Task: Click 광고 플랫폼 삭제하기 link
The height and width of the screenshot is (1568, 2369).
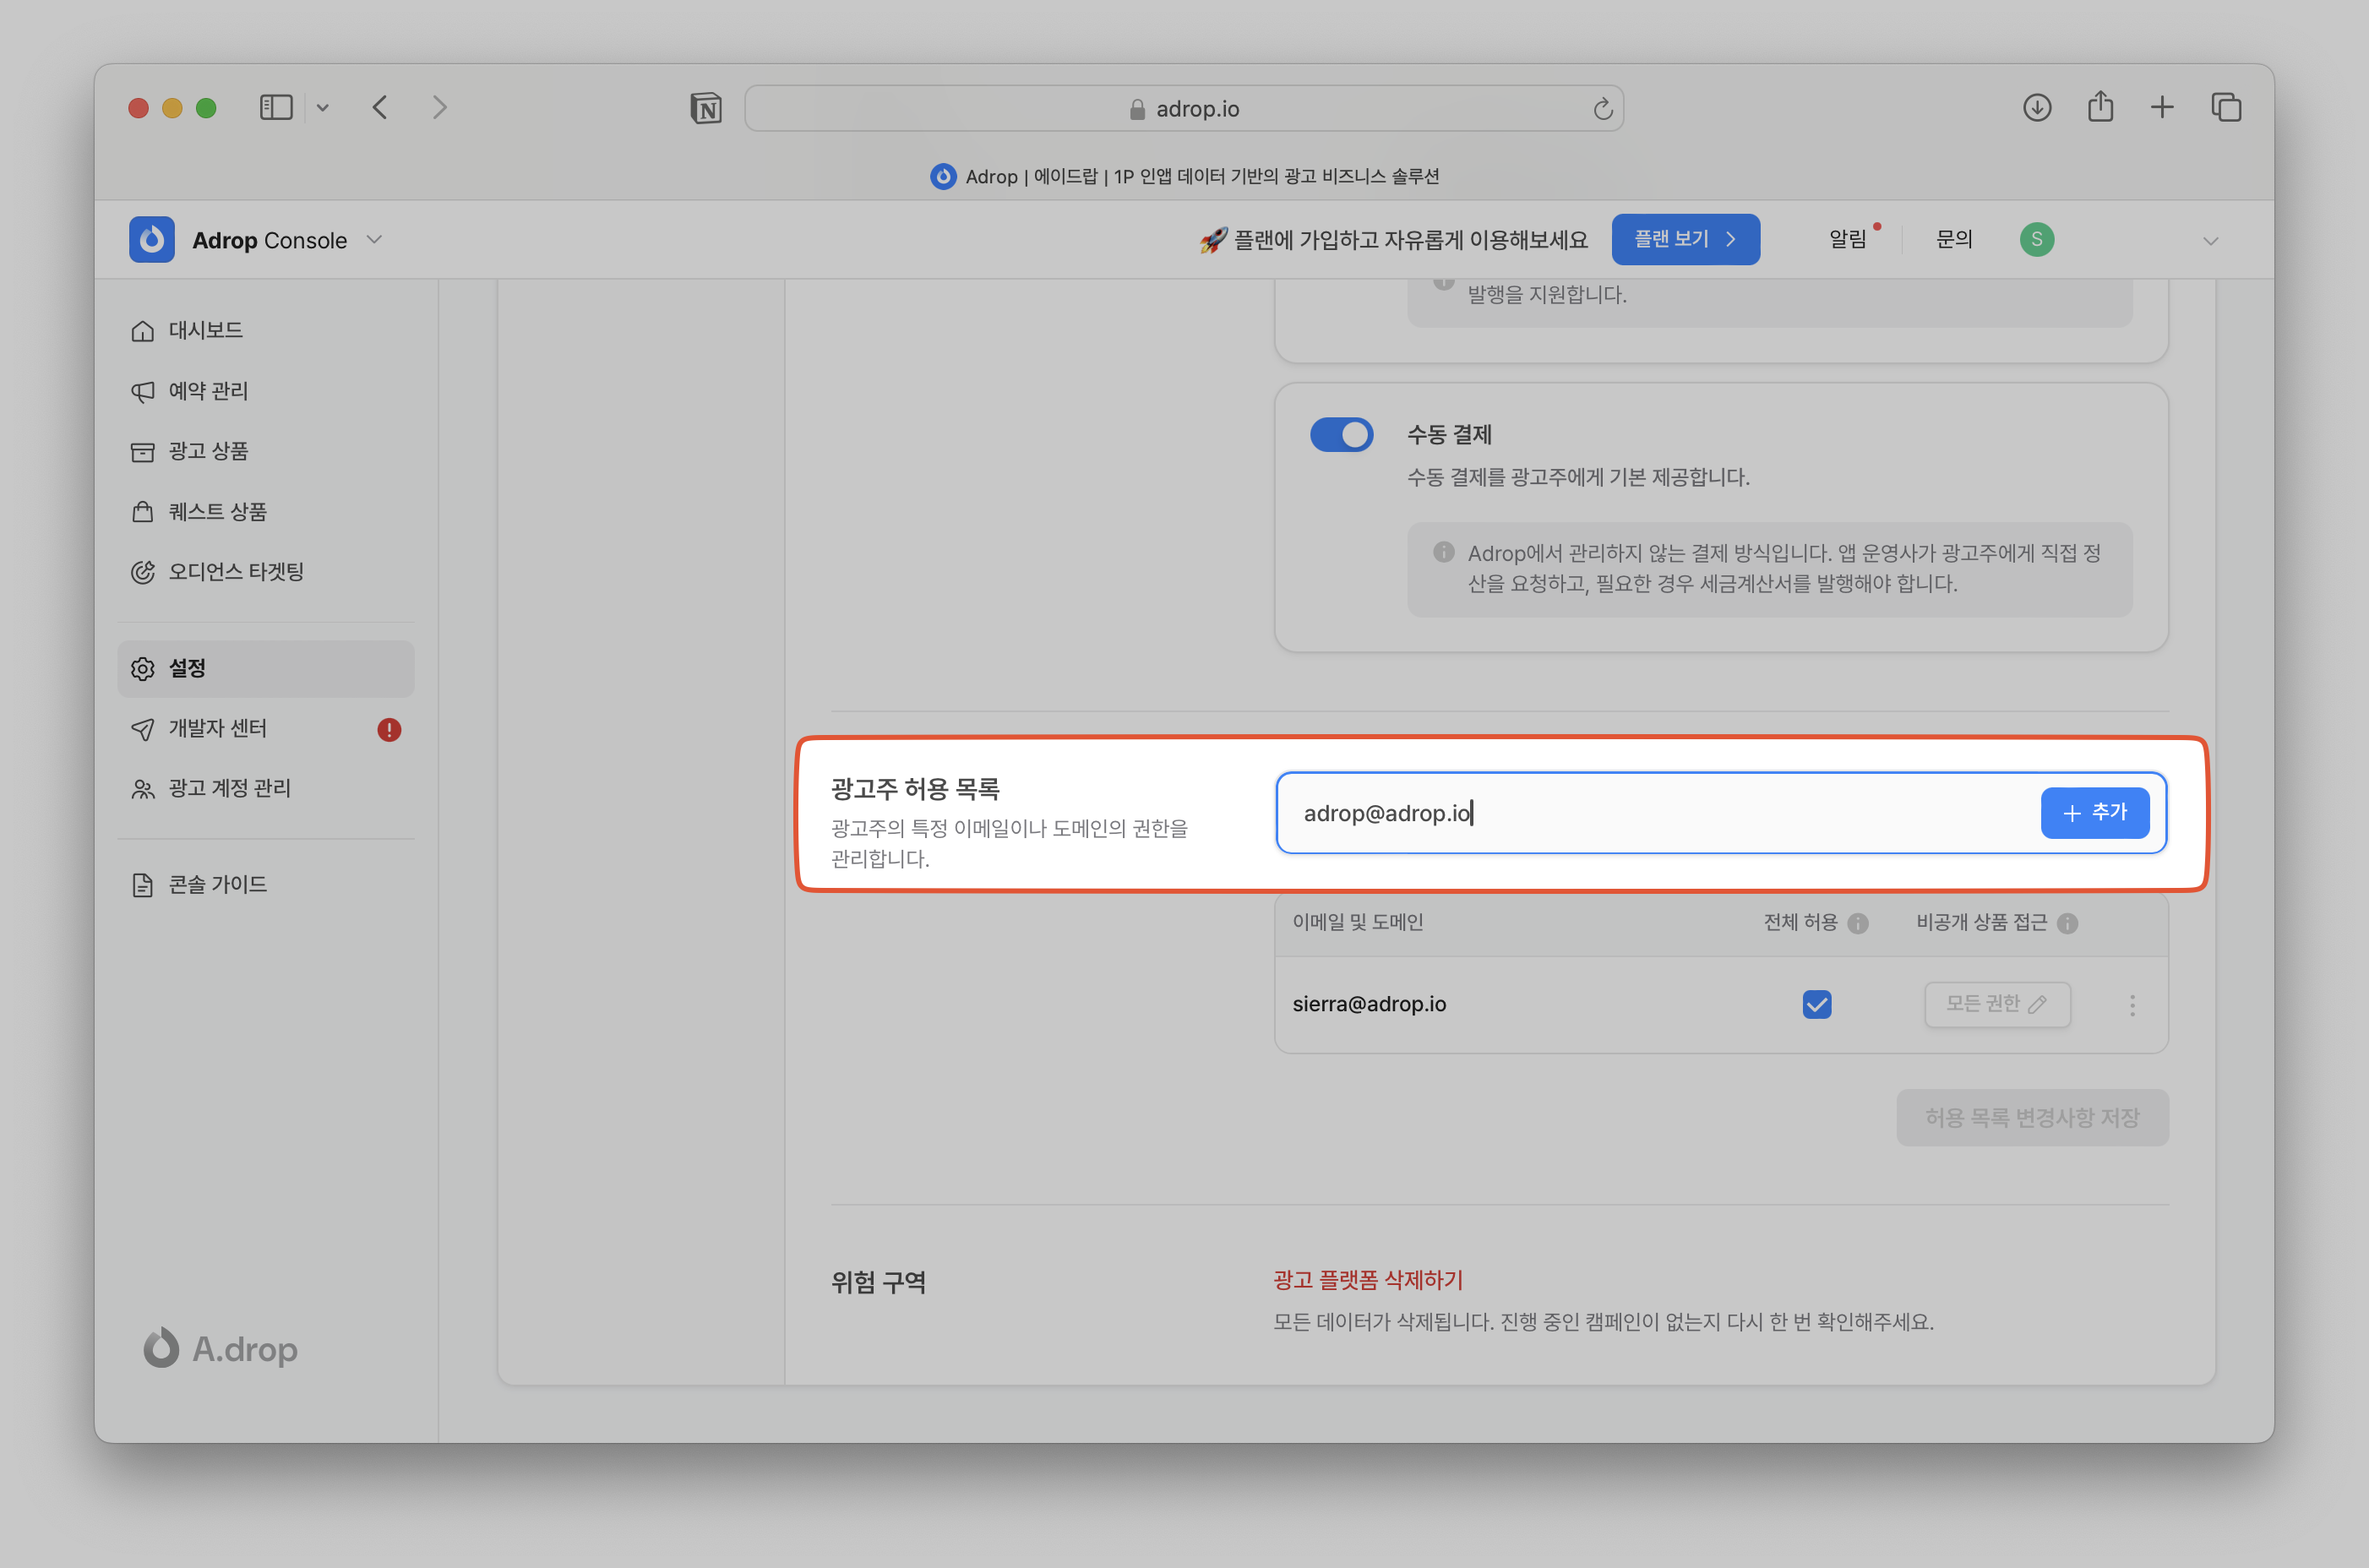Action: 1367,1280
